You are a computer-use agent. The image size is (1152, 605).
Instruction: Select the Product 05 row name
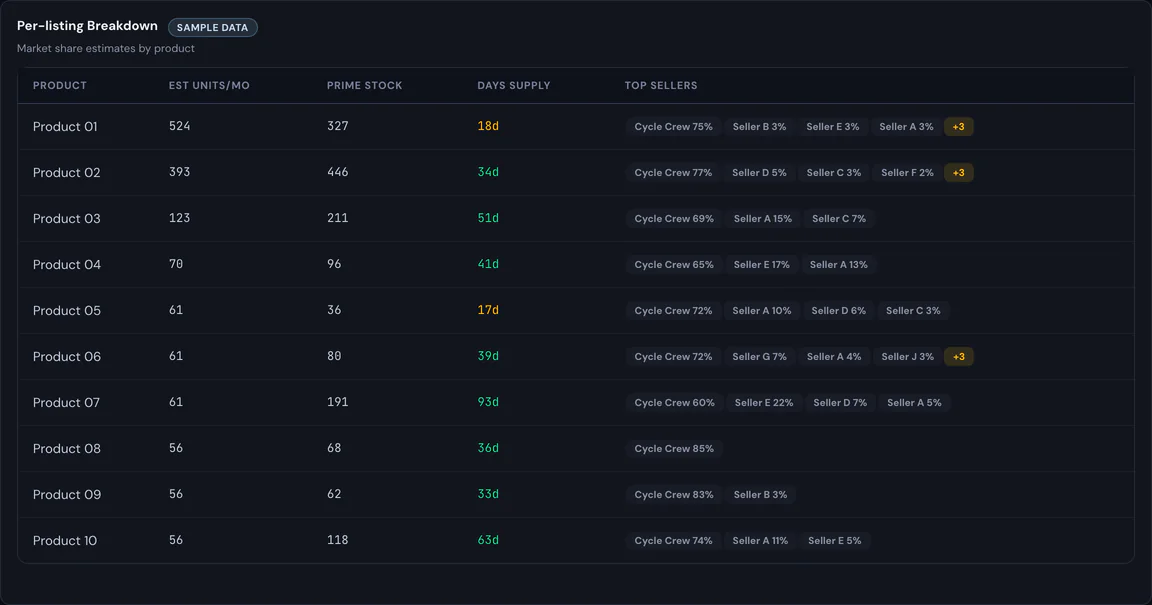pos(66,310)
